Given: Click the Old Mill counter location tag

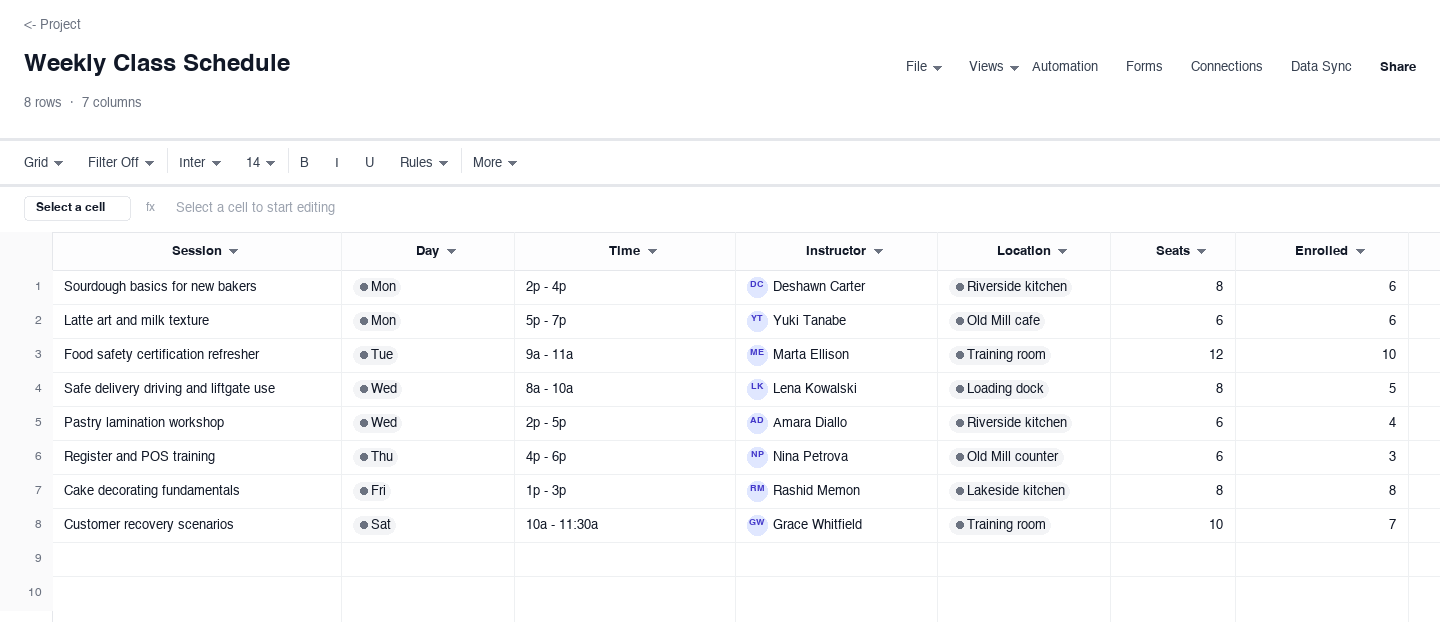Looking at the screenshot, I should 1006,457.
